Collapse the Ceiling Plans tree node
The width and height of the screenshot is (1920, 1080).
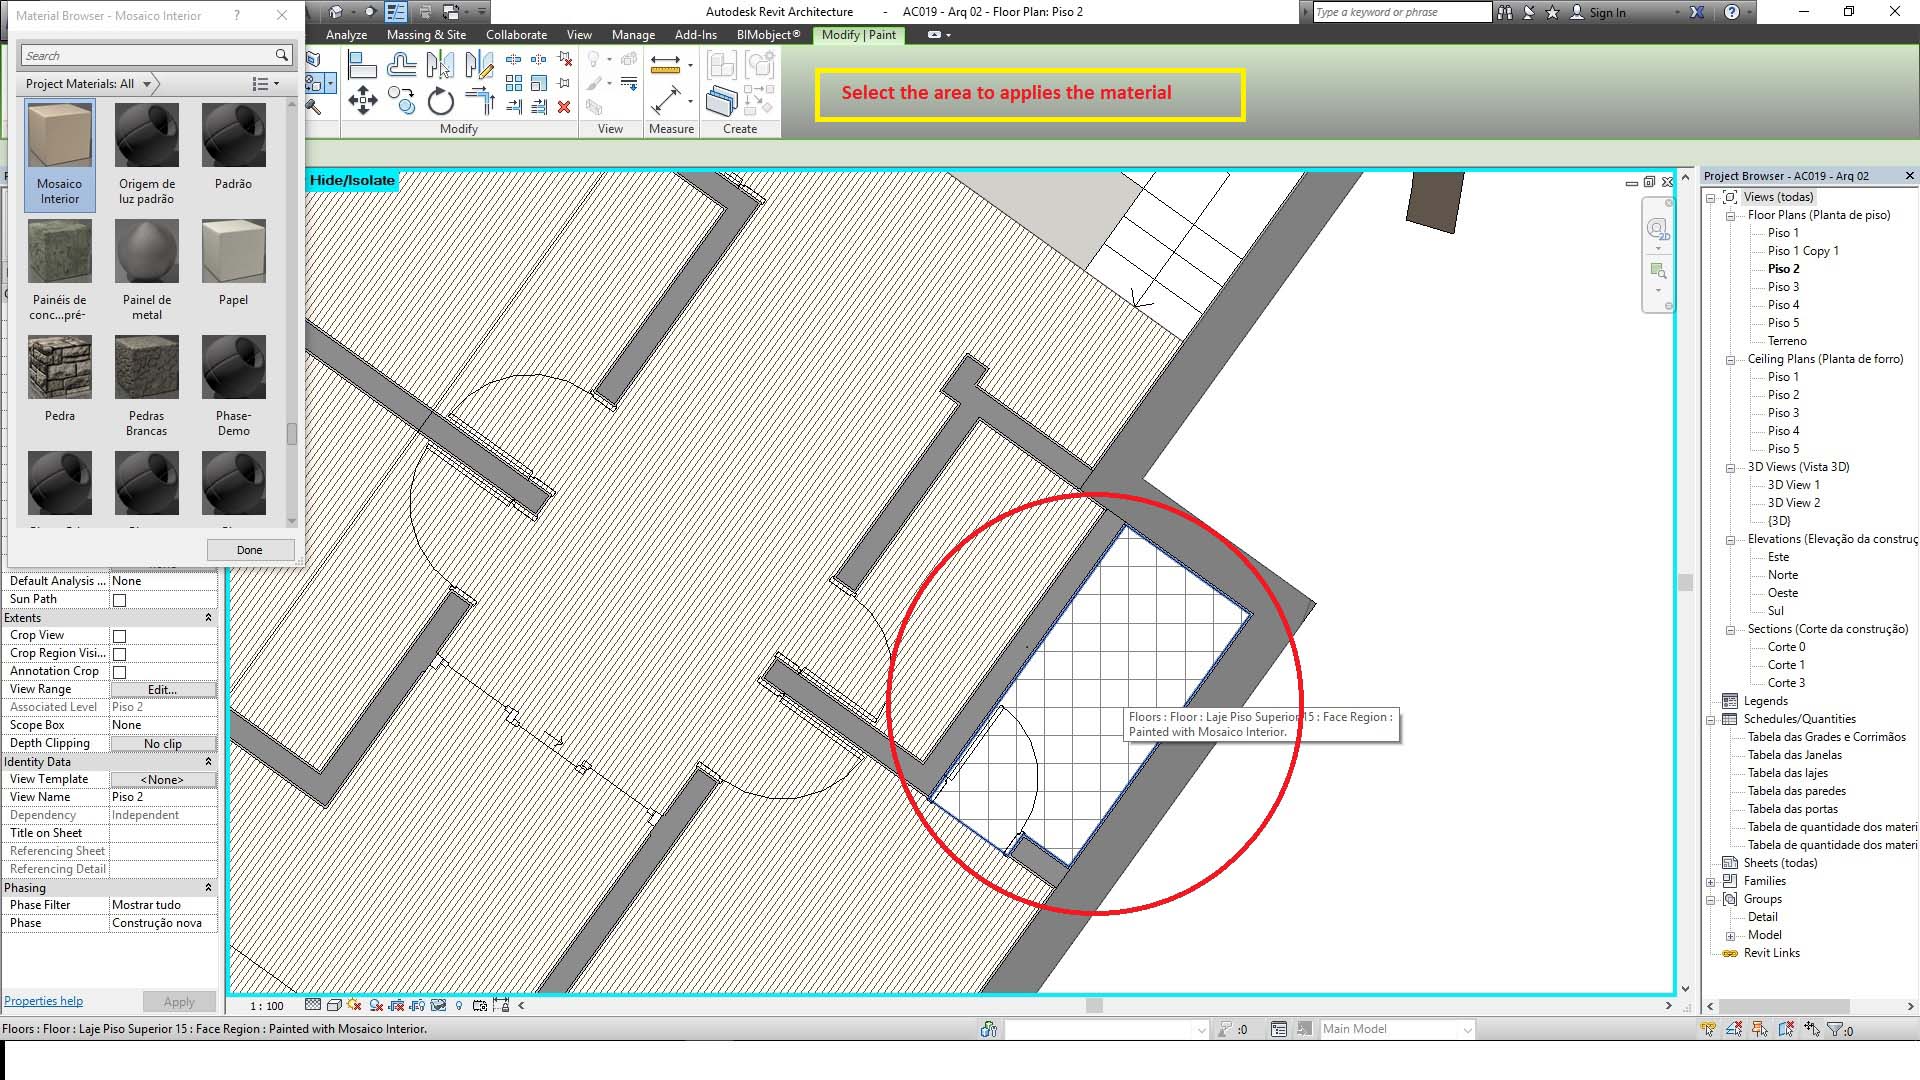pos(1730,360)
